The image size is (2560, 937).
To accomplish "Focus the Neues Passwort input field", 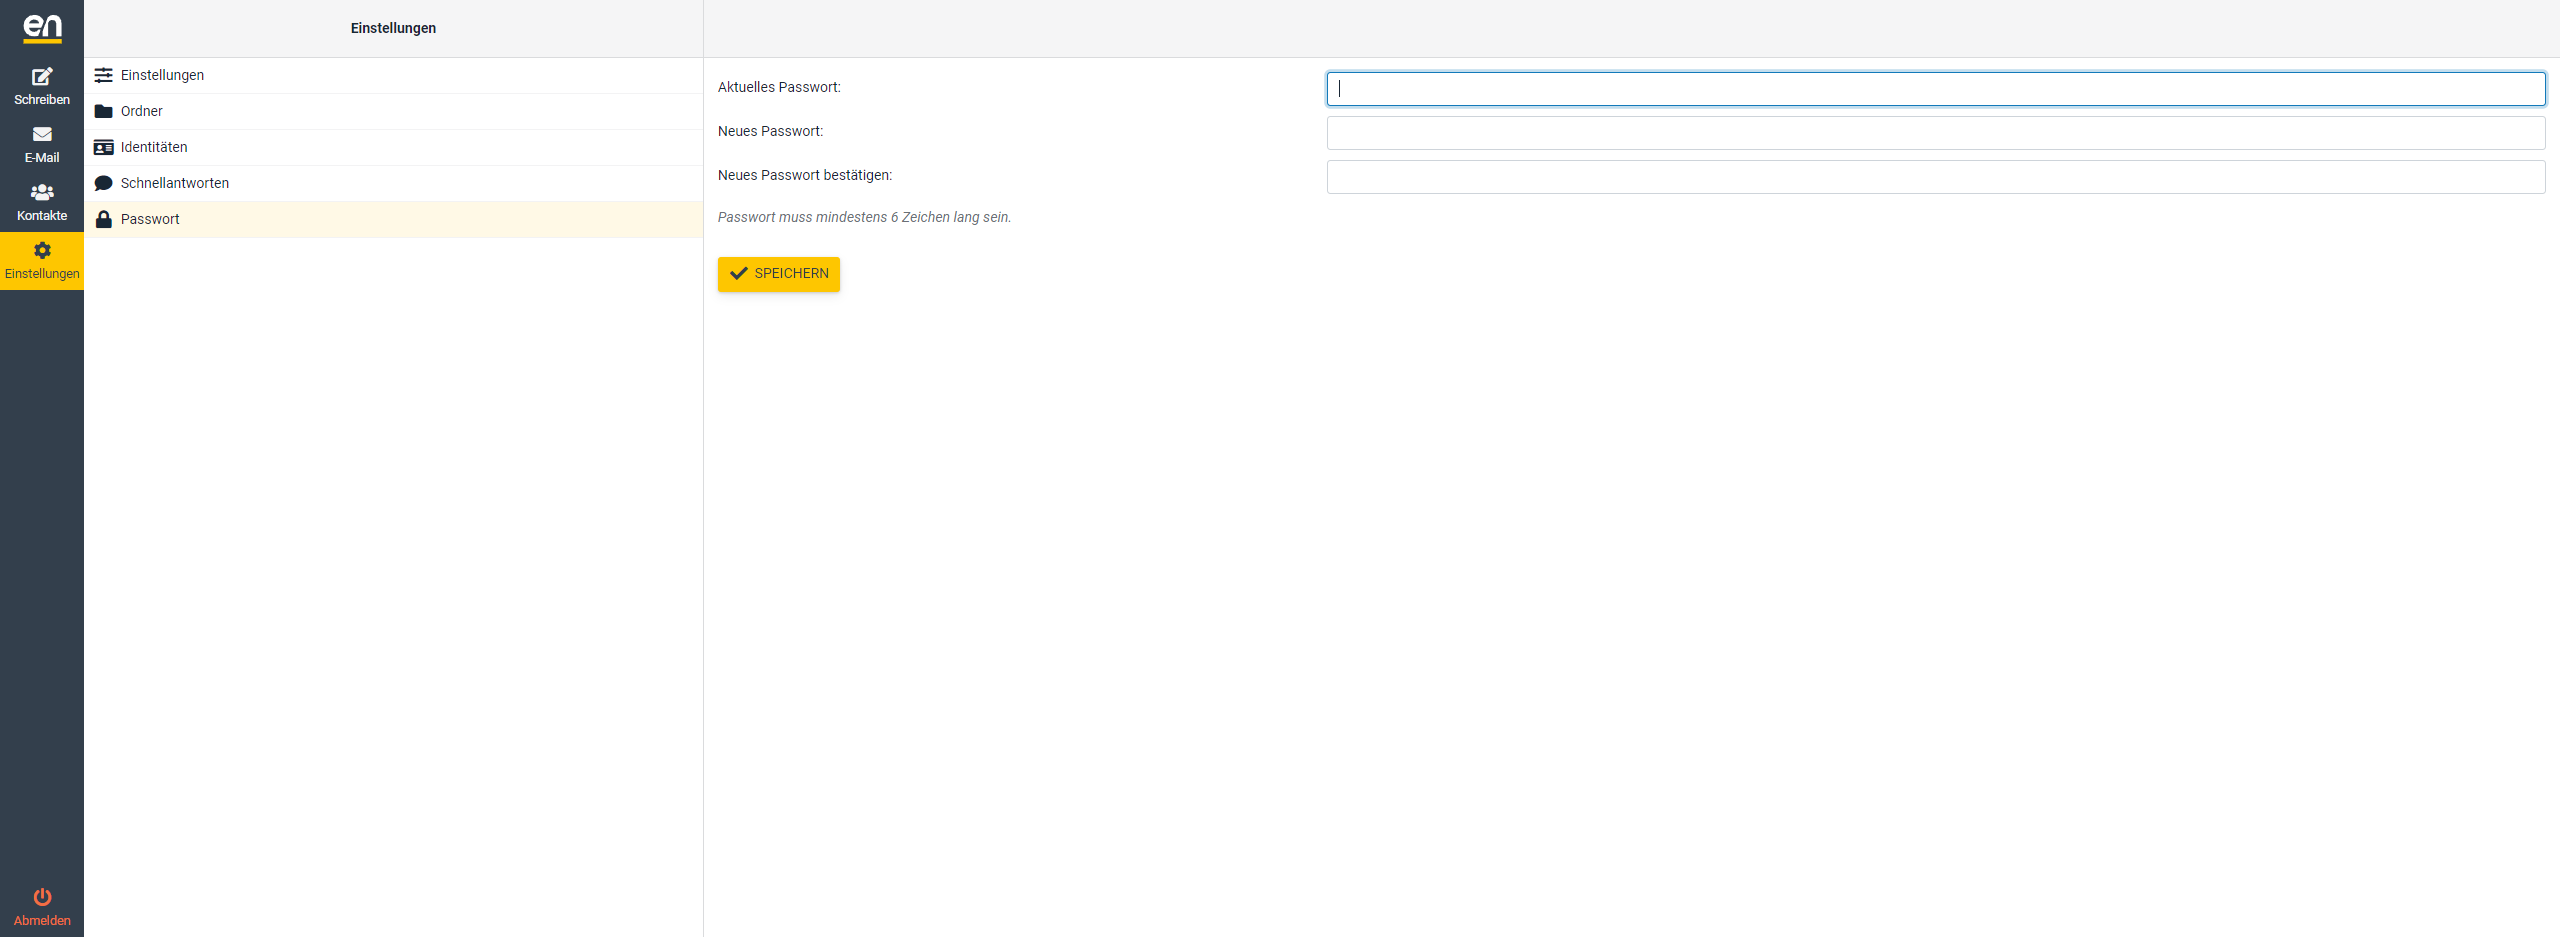I will pos(1936,133).
